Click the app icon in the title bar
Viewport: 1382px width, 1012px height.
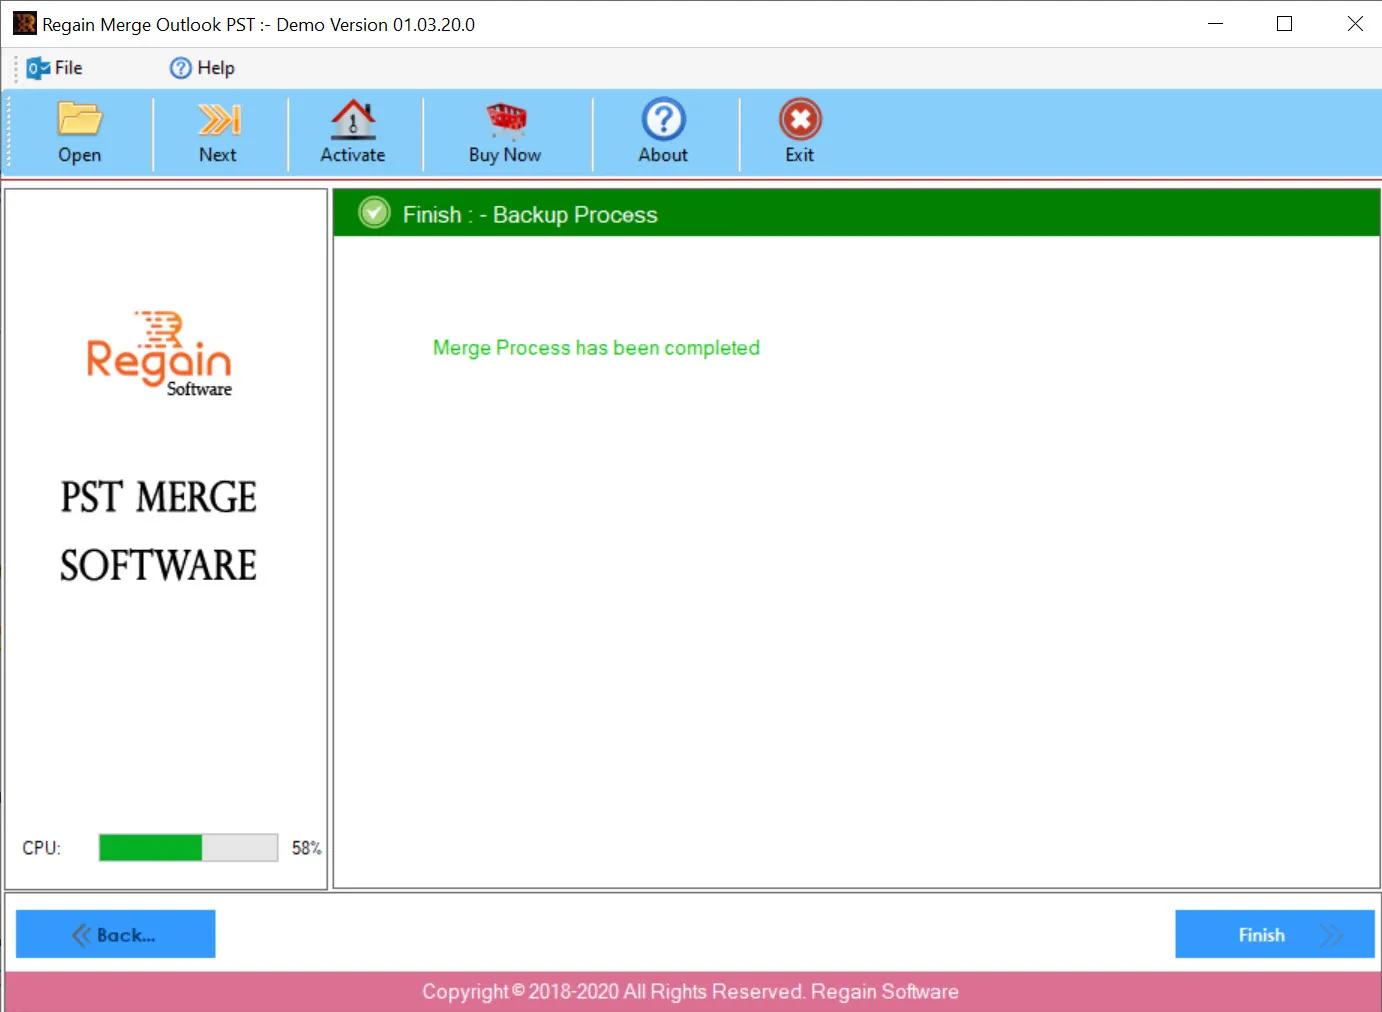[x=25, y=23]
